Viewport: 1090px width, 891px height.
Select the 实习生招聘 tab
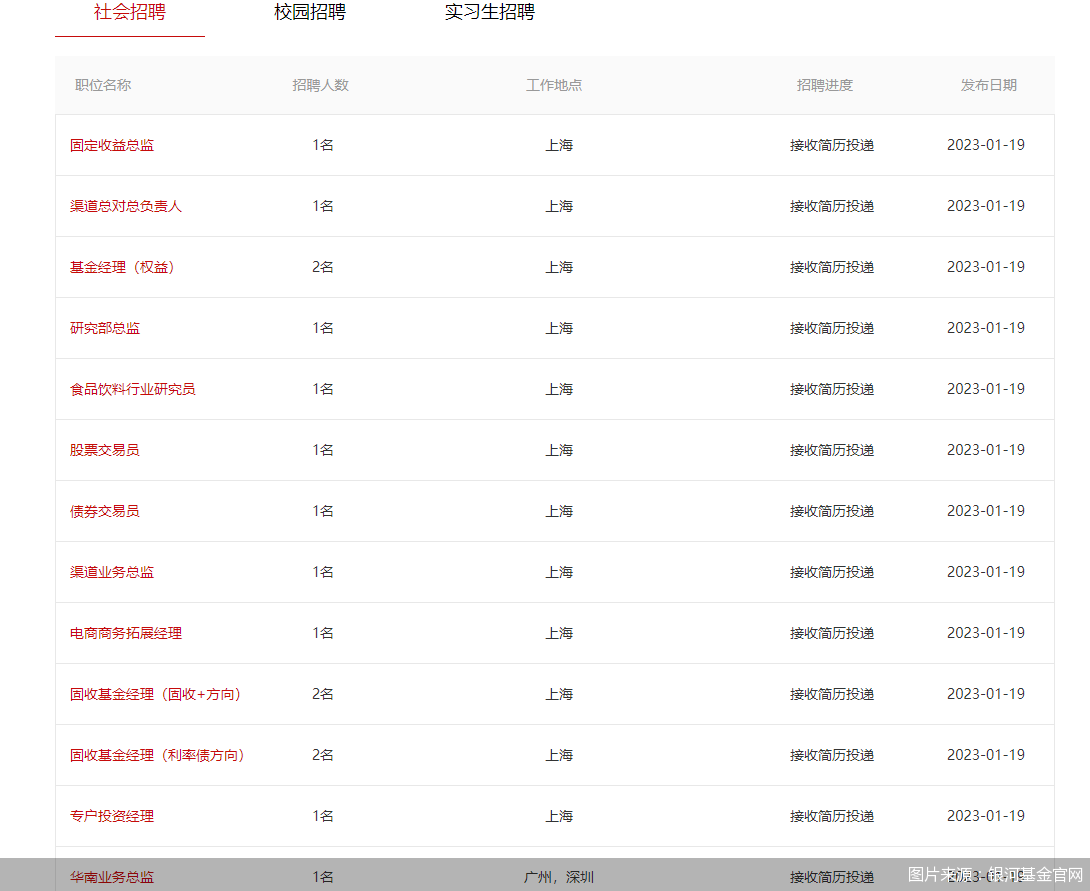pos(490,13)
